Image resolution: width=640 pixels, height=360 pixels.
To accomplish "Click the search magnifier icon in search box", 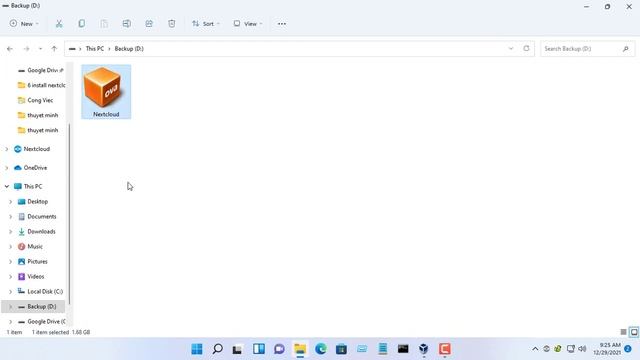I will pyautogui.click(x=625, y=49).
